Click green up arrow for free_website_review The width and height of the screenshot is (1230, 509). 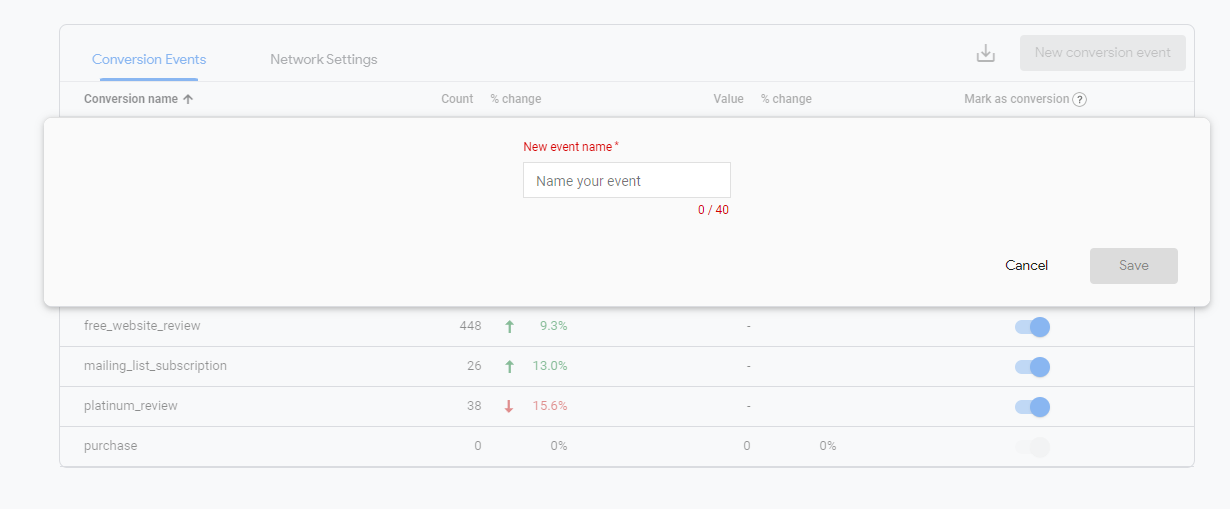pyautogui.click(x=509, y=326)
